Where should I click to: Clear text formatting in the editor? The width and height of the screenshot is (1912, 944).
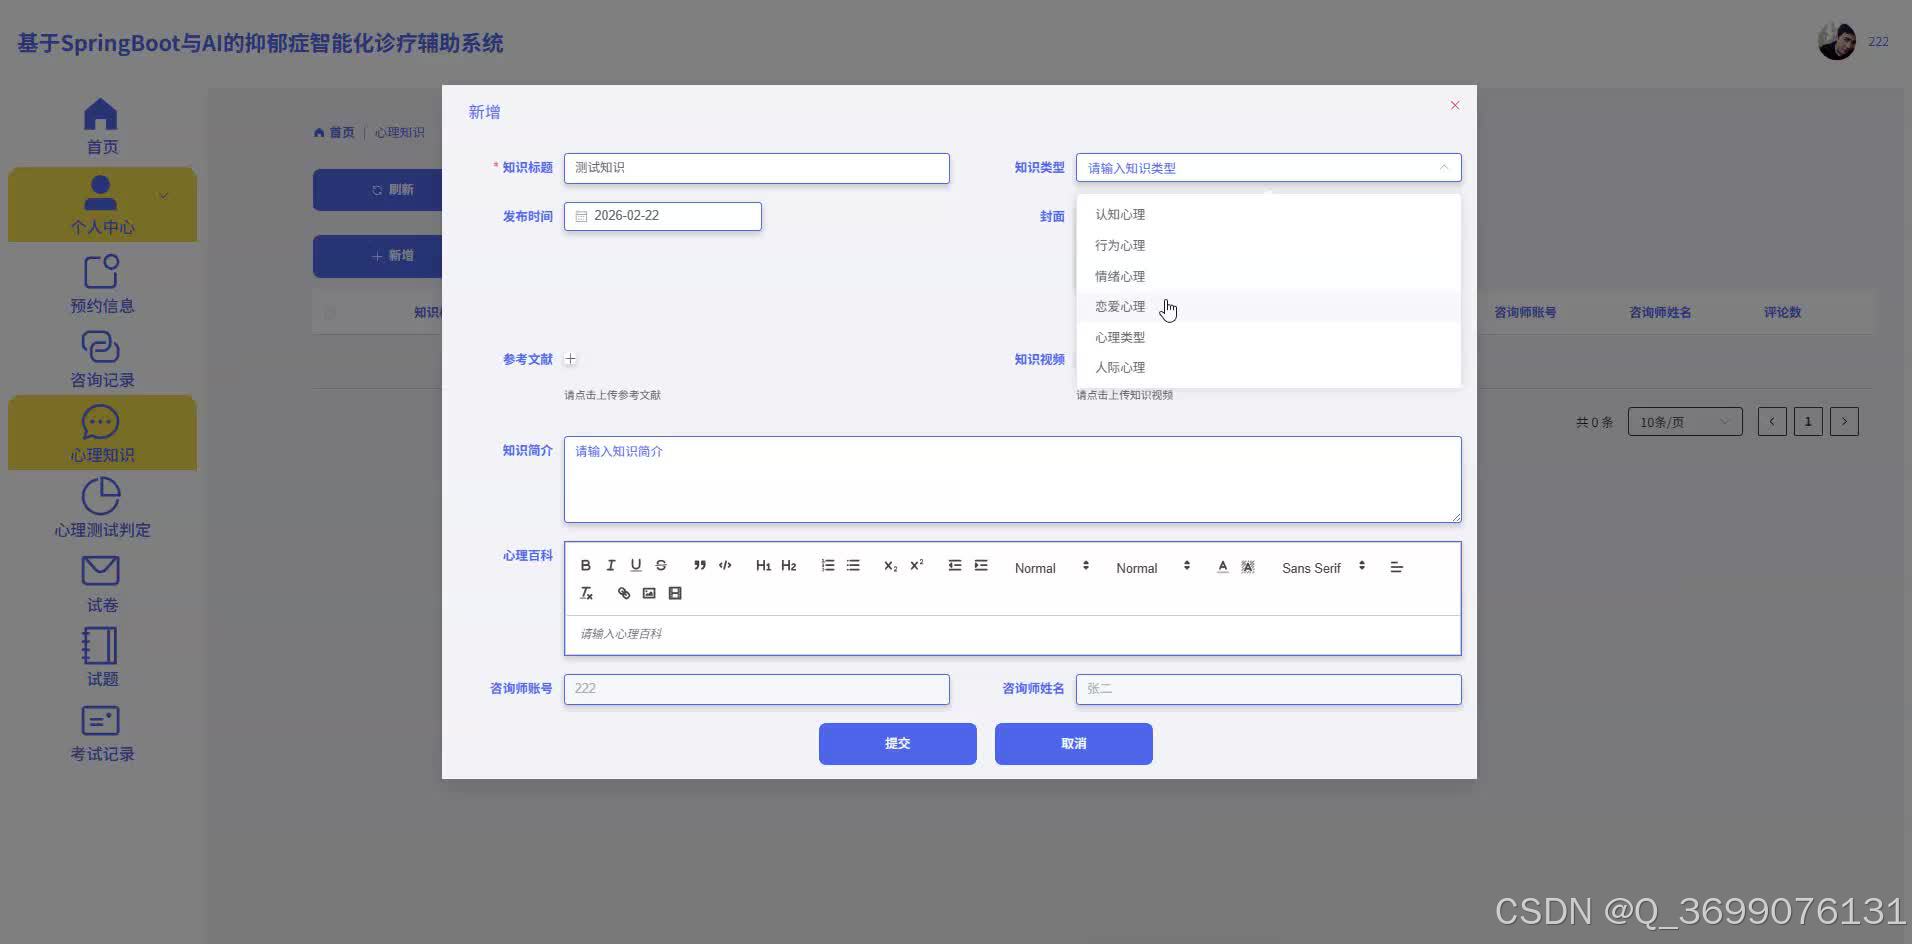click(587, 593)
